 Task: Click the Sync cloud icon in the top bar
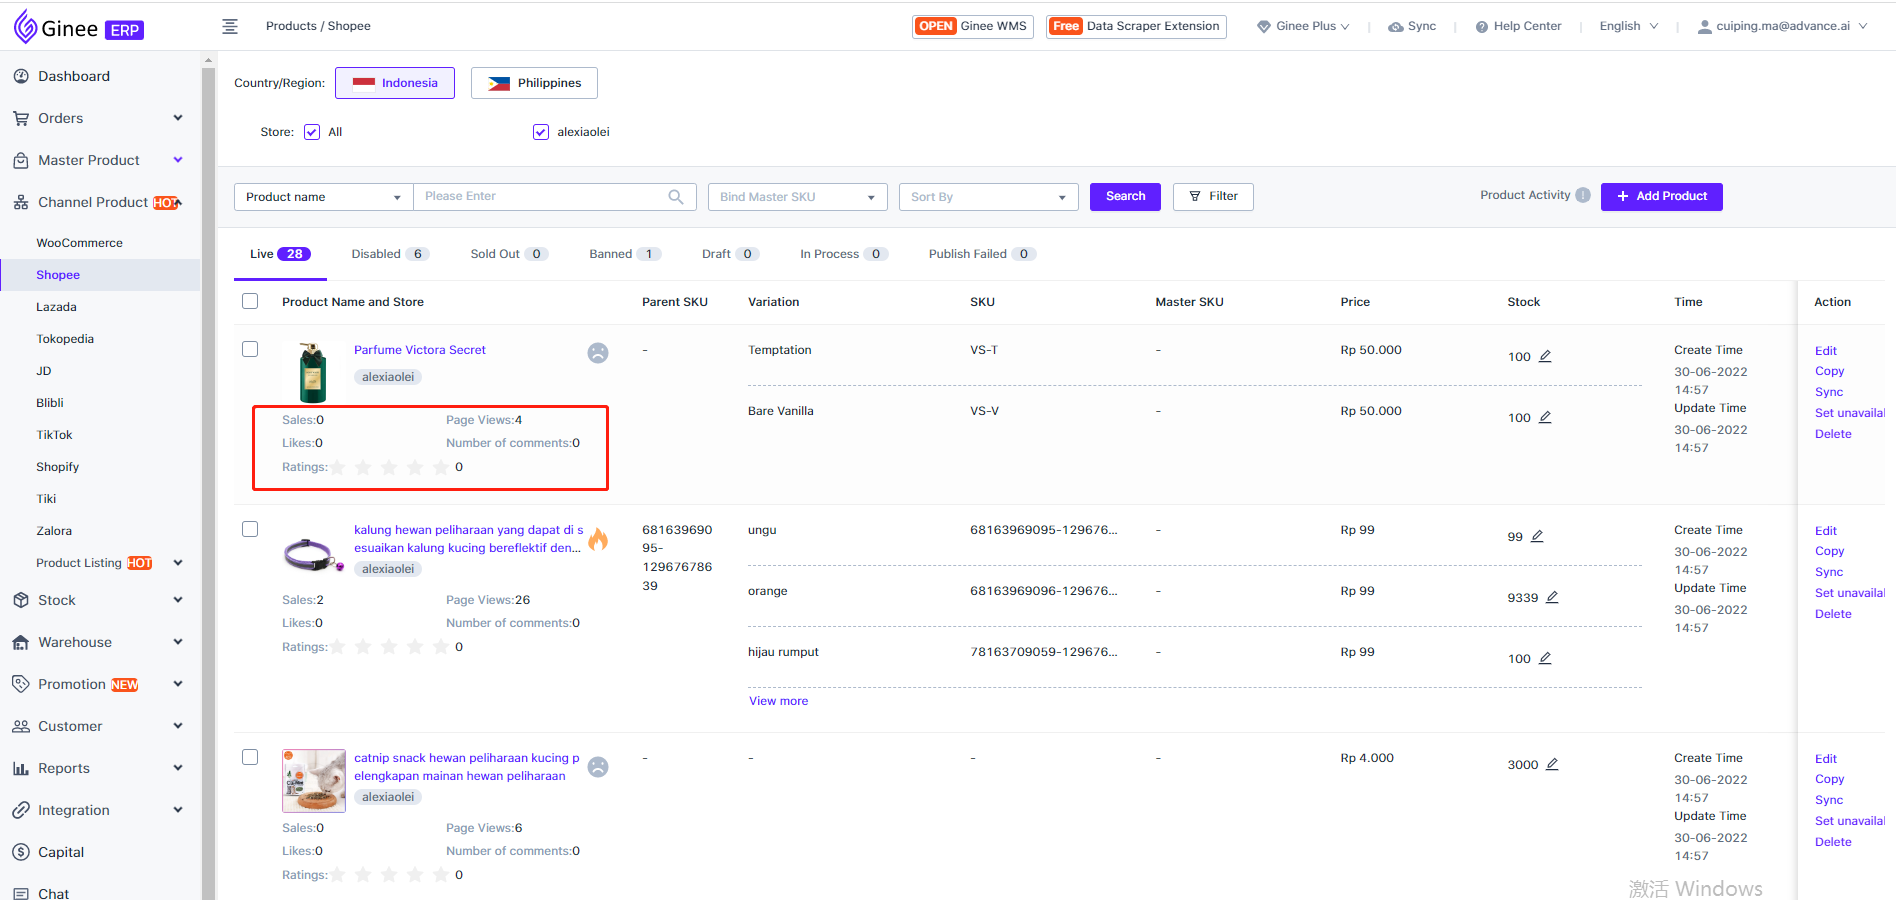[1393, 26]
